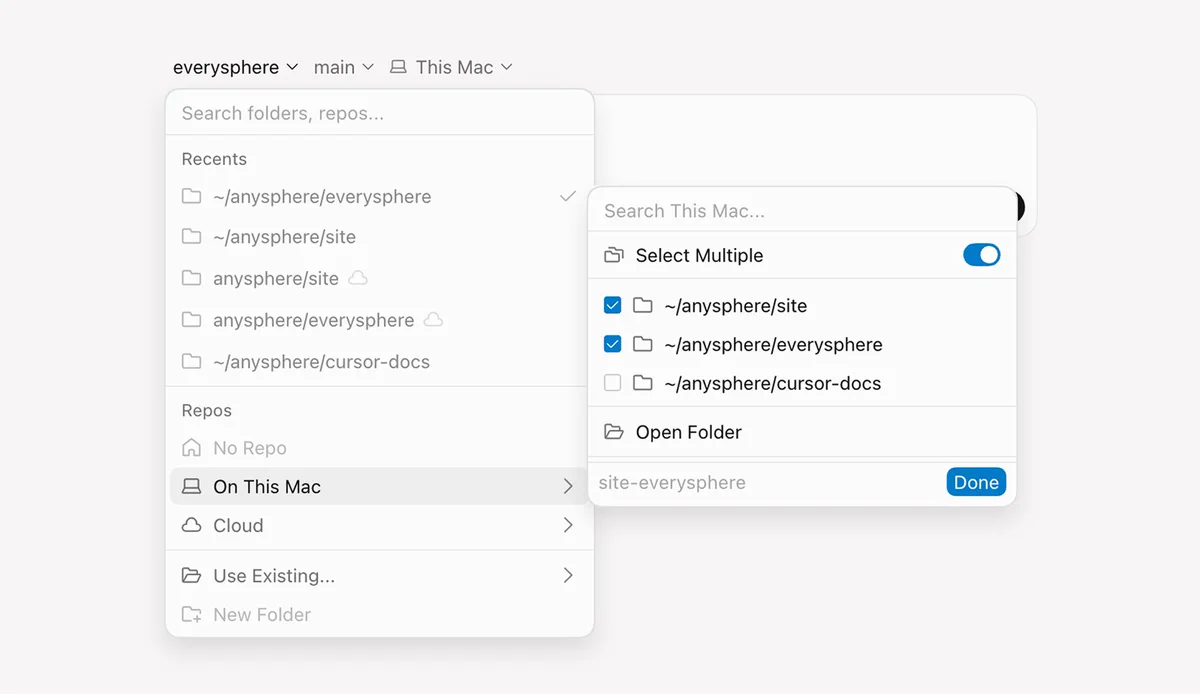The width and height of the screenshot is (1200, 694).
Task: Click the new-folder plus icon
Action: (x=191, y=615)
